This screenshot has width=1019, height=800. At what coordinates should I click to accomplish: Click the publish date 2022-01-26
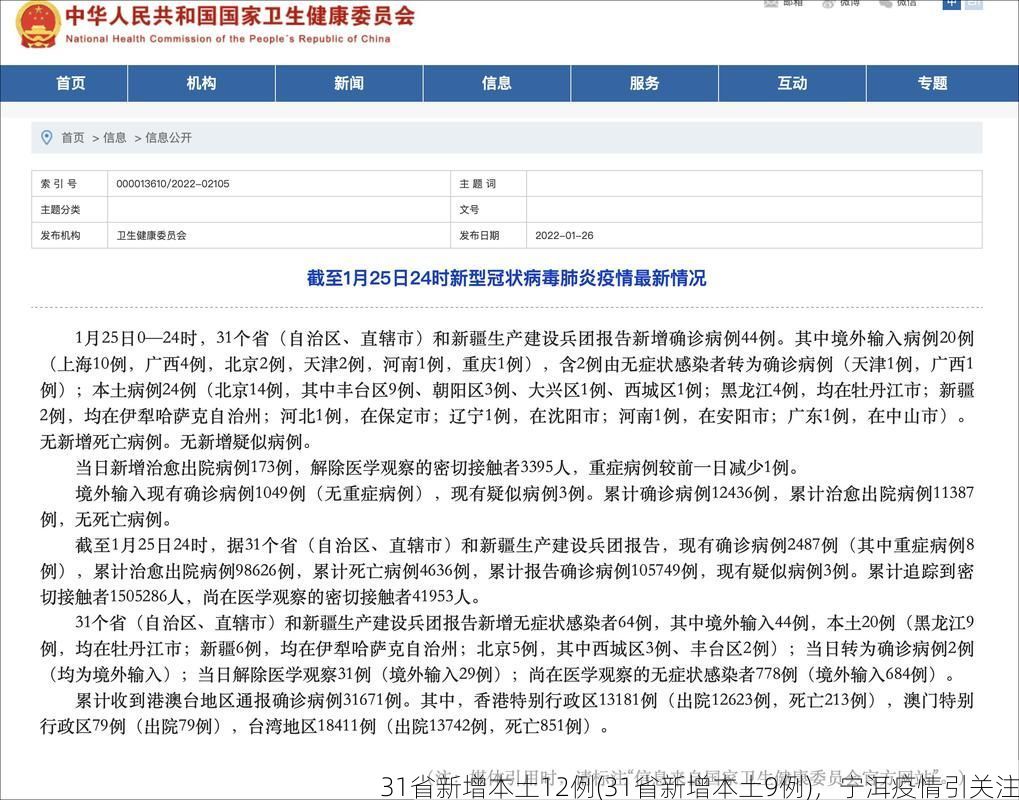[564, 236]
